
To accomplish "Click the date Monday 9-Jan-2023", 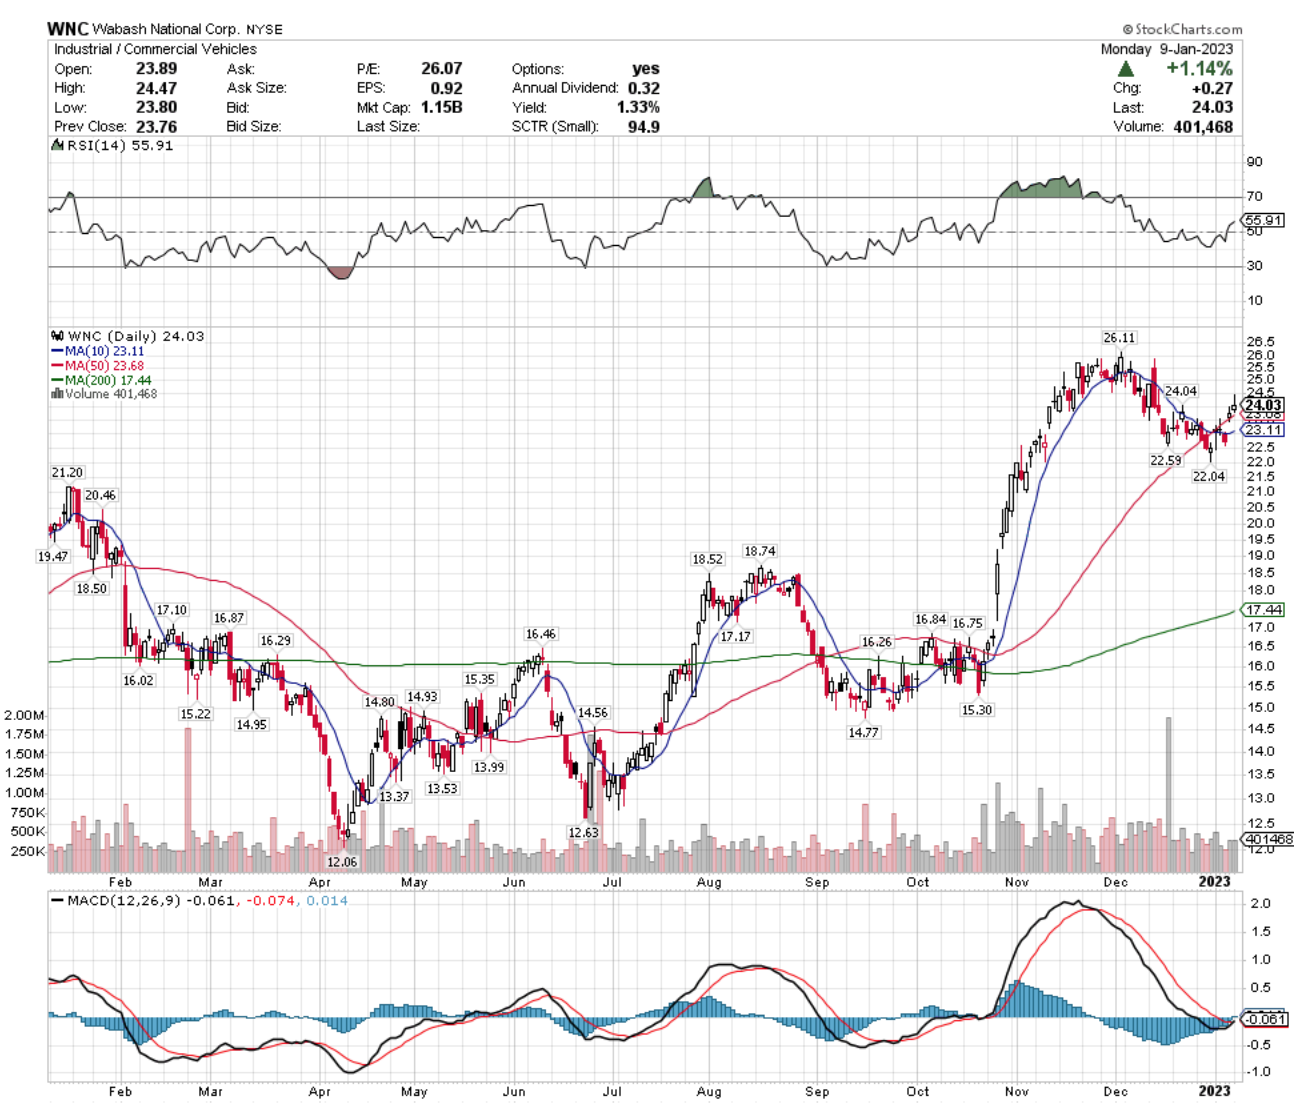I will click(x=1166, y=49).
